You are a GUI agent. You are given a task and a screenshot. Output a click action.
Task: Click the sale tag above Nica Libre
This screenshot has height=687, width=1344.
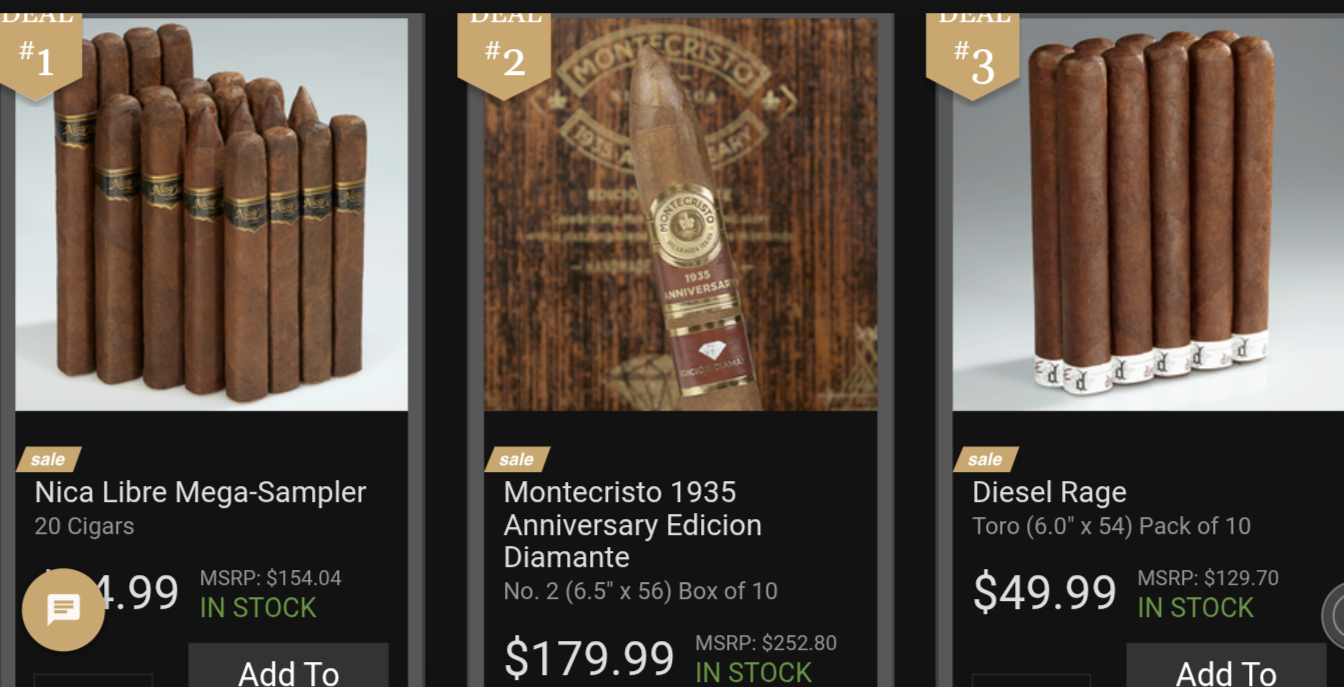[48, 459]
